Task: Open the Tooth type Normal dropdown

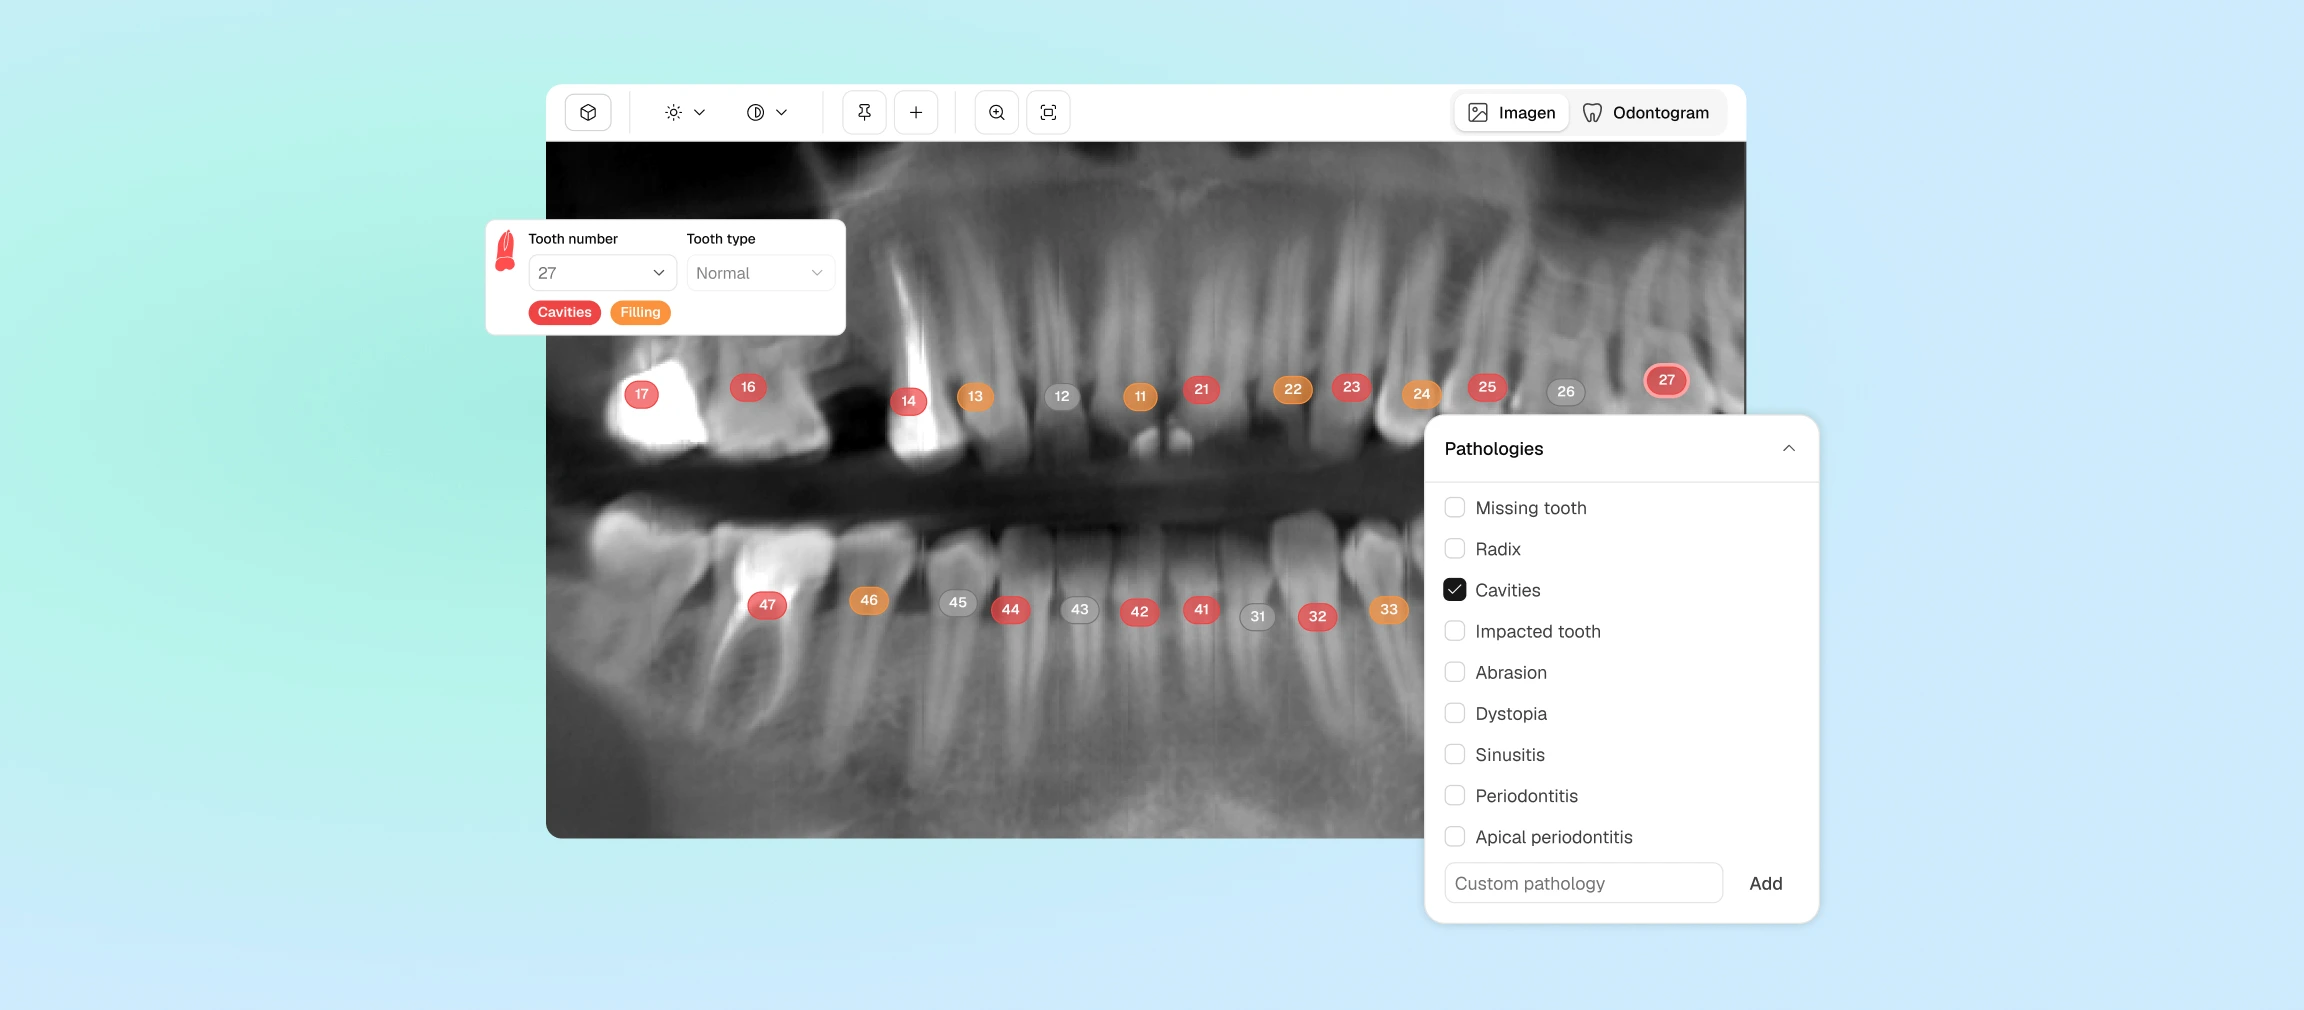Action: coord(758,272)
